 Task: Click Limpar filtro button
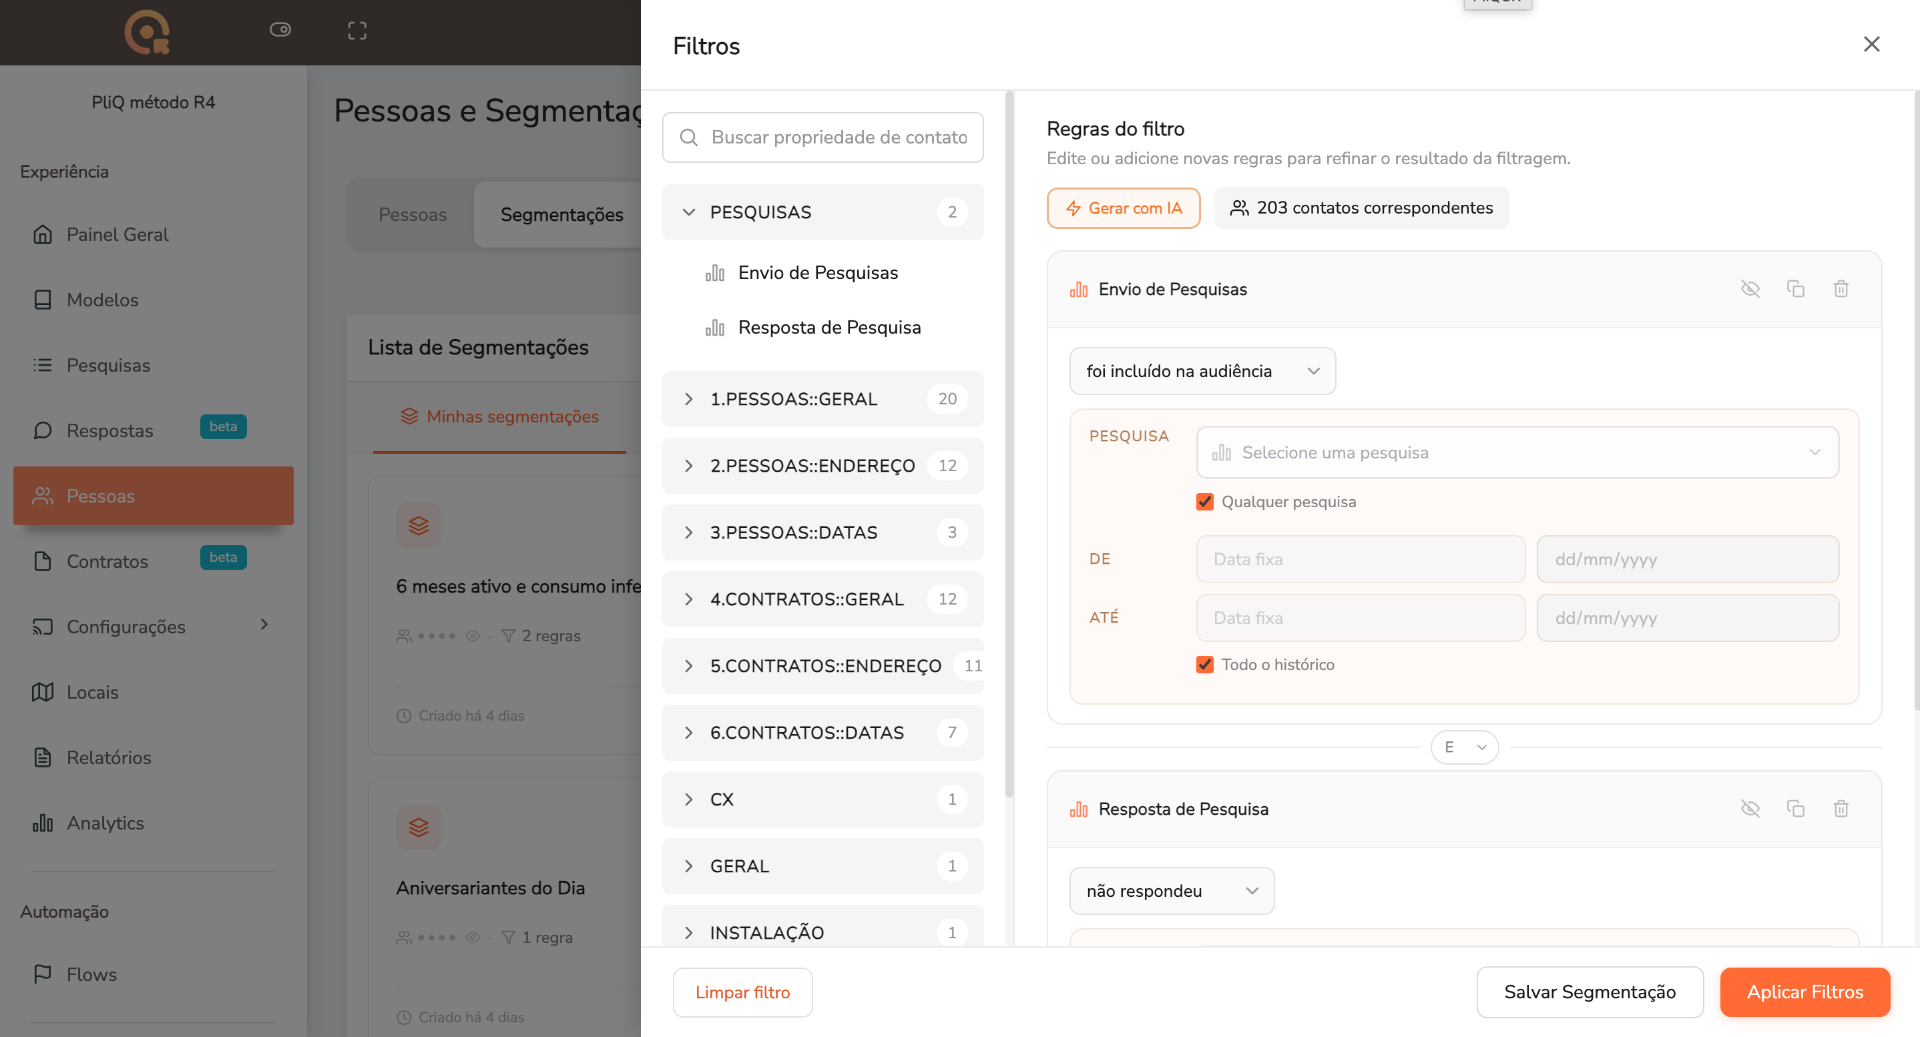pos(742,992)
